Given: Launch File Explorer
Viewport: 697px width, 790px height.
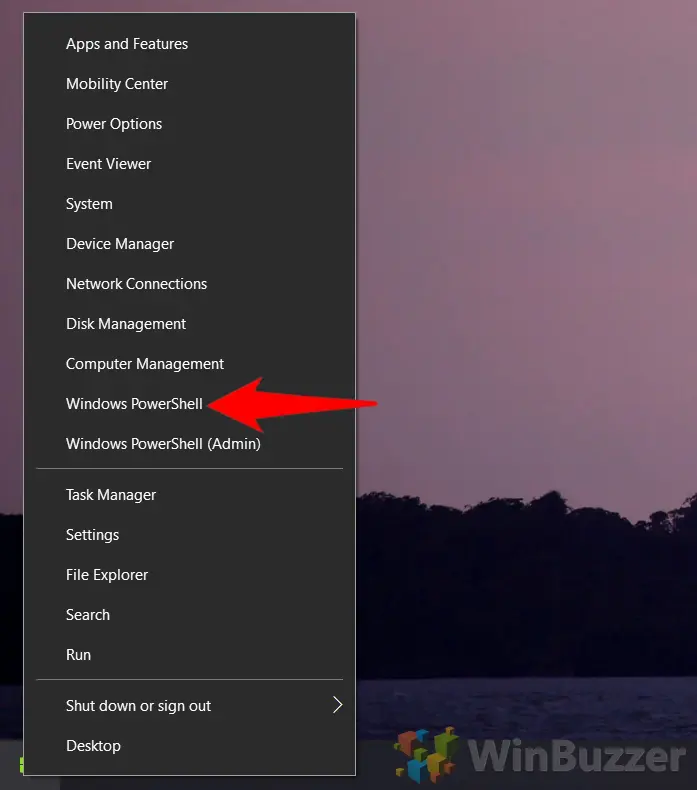Looking at the screenshot, I should click(189, 575).
